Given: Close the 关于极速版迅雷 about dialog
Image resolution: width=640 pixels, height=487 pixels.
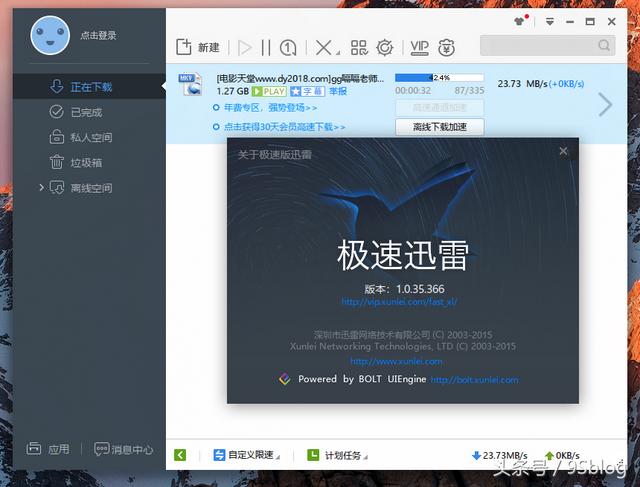Looking at the screenshot, I should [563, 151].
